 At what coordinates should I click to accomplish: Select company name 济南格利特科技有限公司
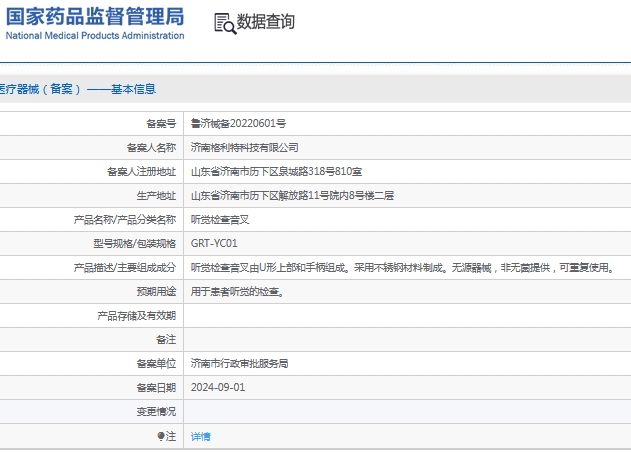click(244, 148)
